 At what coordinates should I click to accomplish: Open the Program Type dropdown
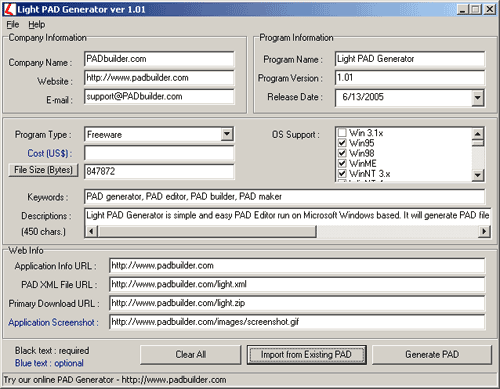pyautogui.click(x=227, y=134)
